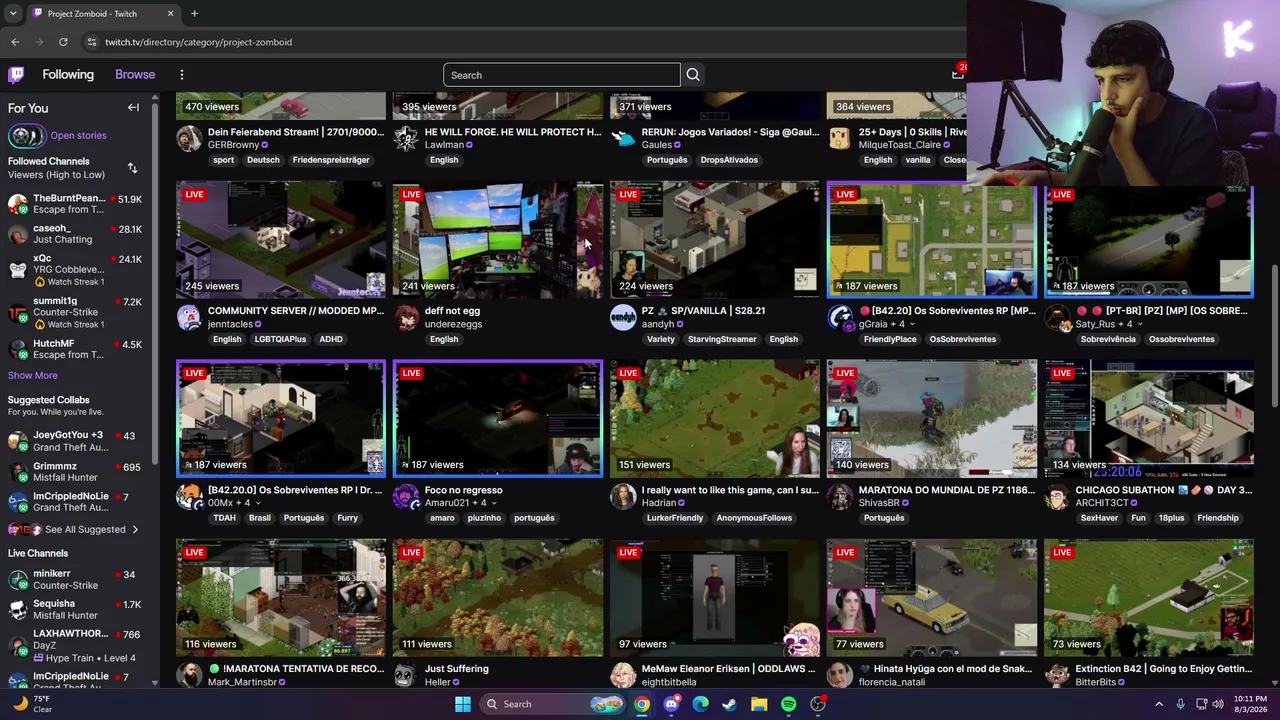This screenshot has height=720, width=1280.
Task: Select the FriendlyPlace tag
Action: point(890,339)
